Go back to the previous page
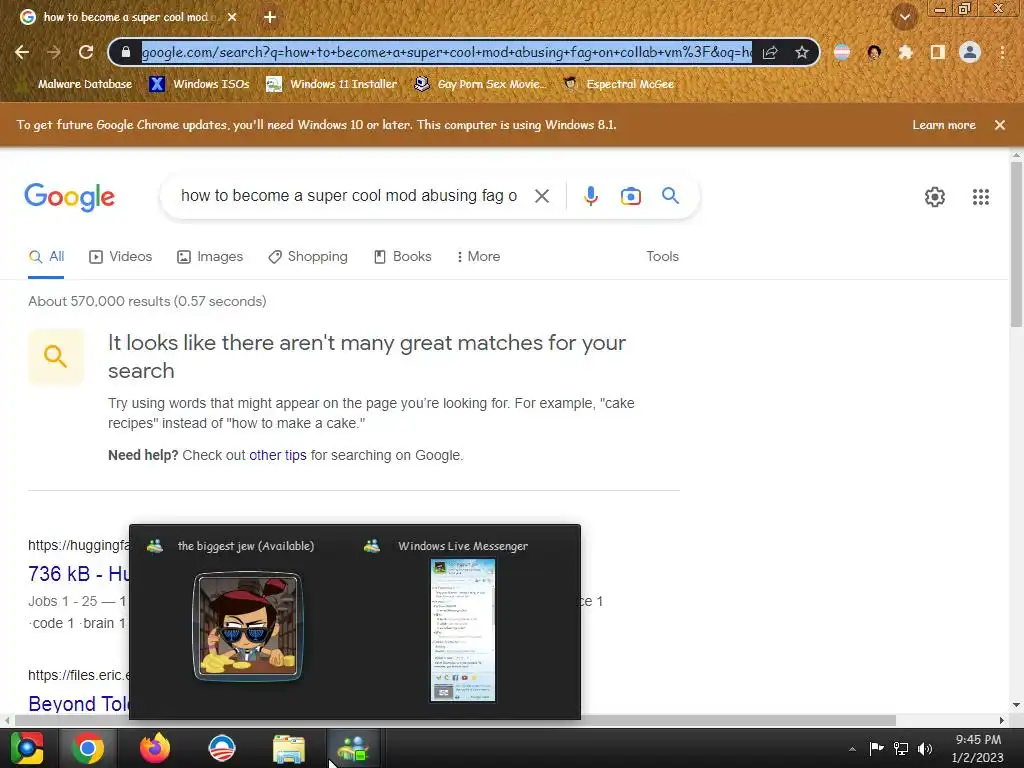This screenshot has height=768, width=1024. tap(22, 52)
